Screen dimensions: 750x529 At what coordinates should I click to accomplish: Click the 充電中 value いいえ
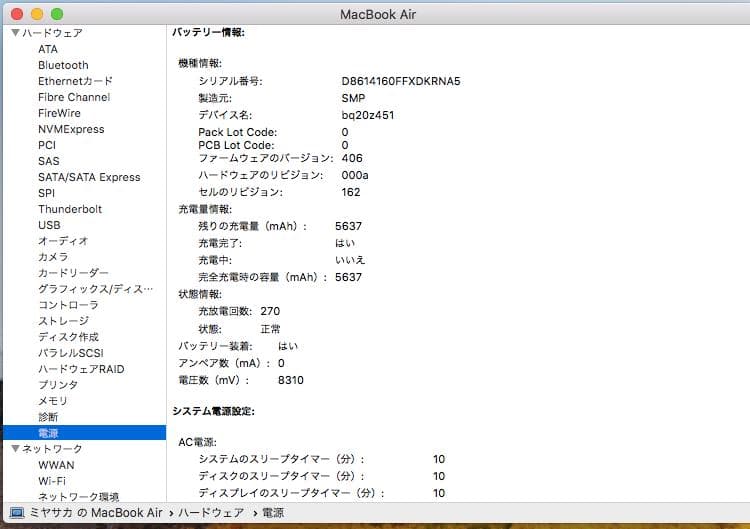tap(350, 260)
